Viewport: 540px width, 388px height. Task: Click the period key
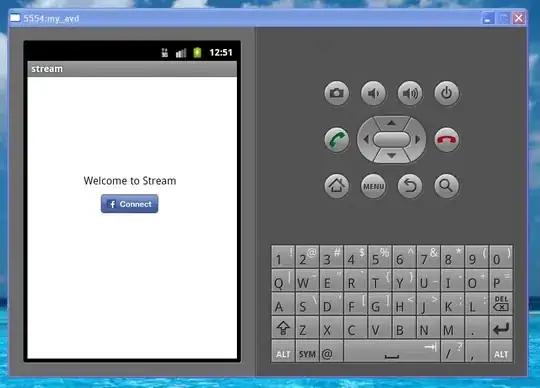pos(477,327)
